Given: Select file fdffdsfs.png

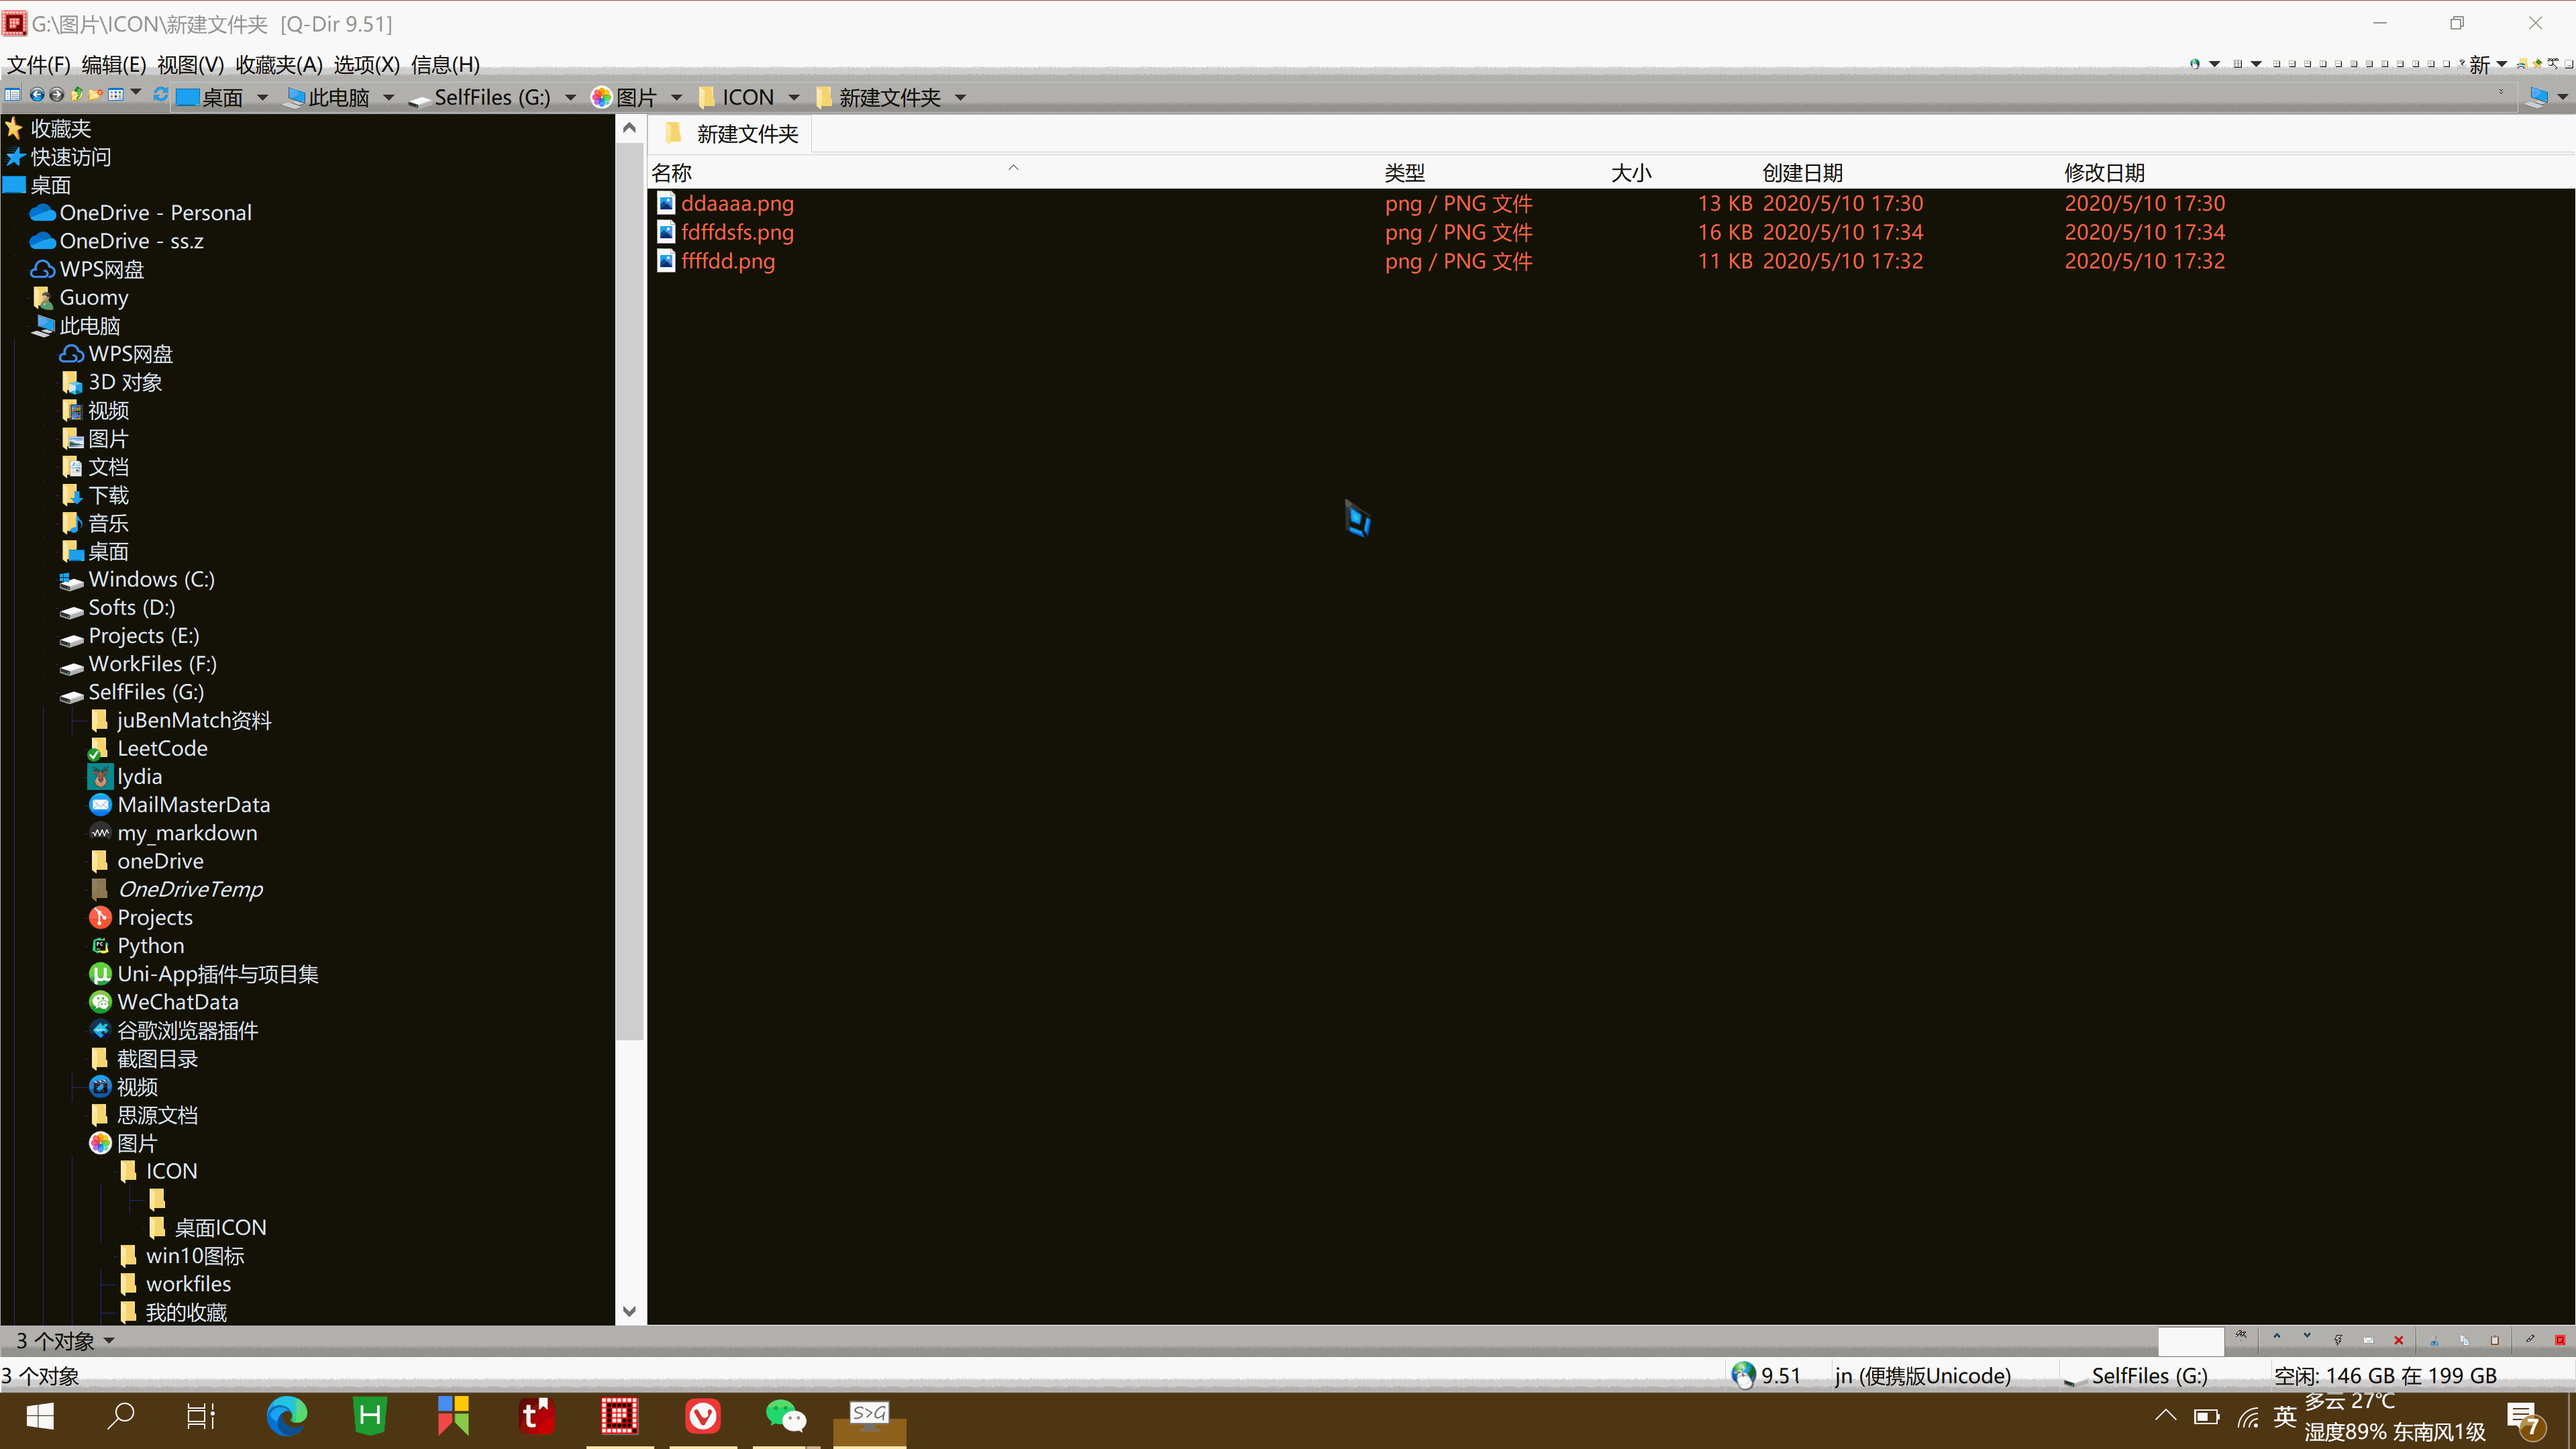Looking at the screenshot, I should pyautogui.click(x=737, y=232).
